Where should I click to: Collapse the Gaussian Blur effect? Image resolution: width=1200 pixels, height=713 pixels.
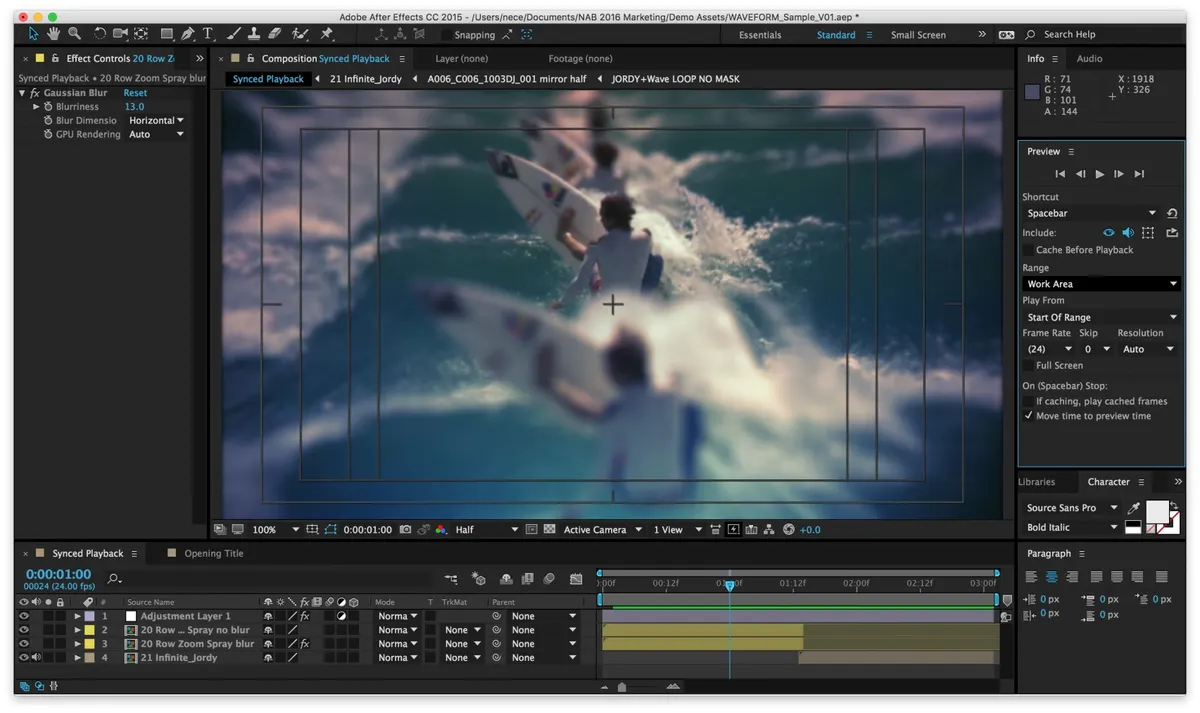tap(22, 93)
